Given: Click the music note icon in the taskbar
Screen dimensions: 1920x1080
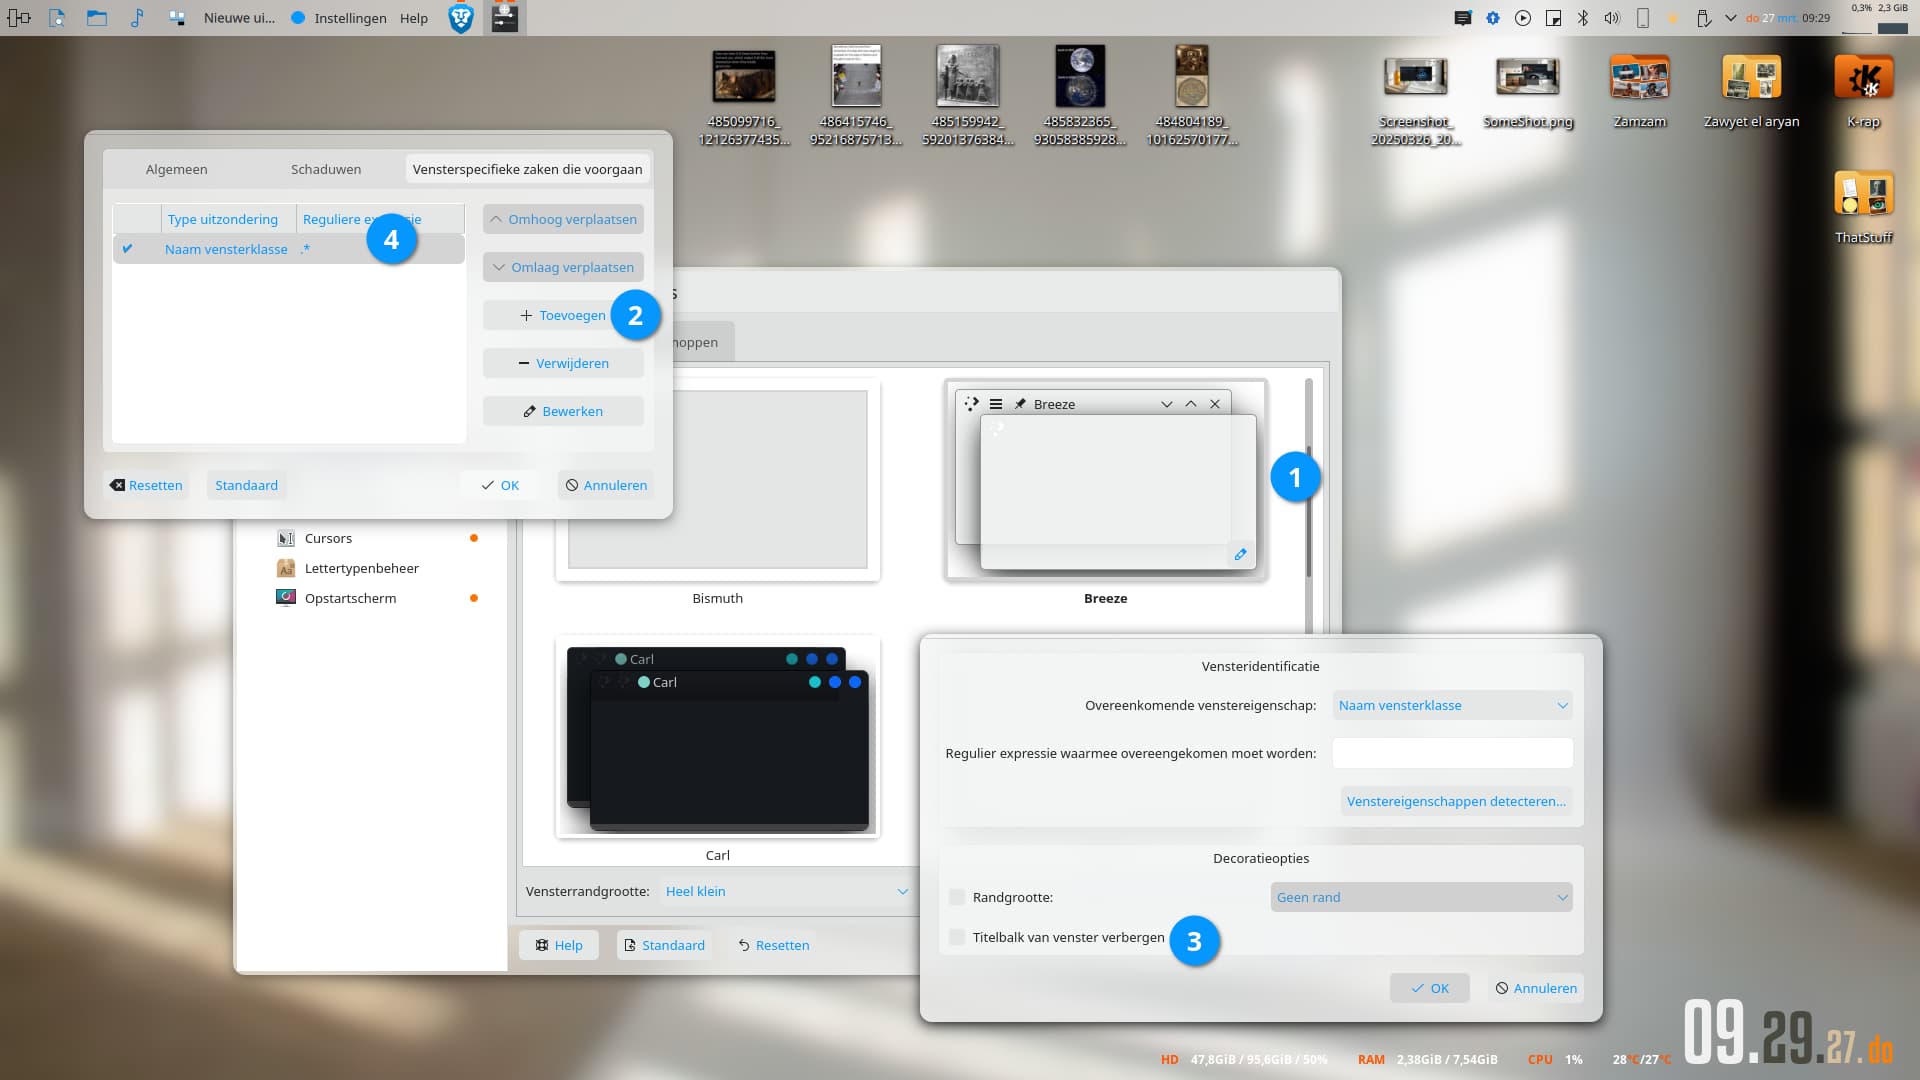Looking at the screenshot, I should click(x=138, y=17).
